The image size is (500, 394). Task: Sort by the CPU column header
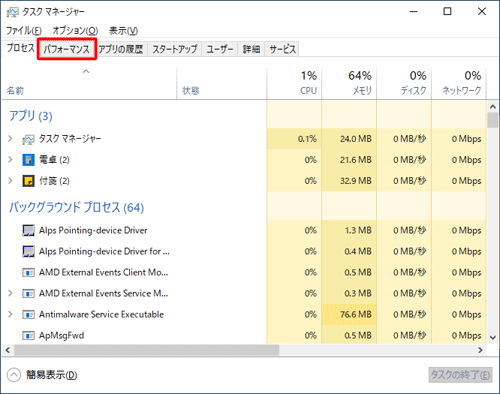[x=294, y=84]
